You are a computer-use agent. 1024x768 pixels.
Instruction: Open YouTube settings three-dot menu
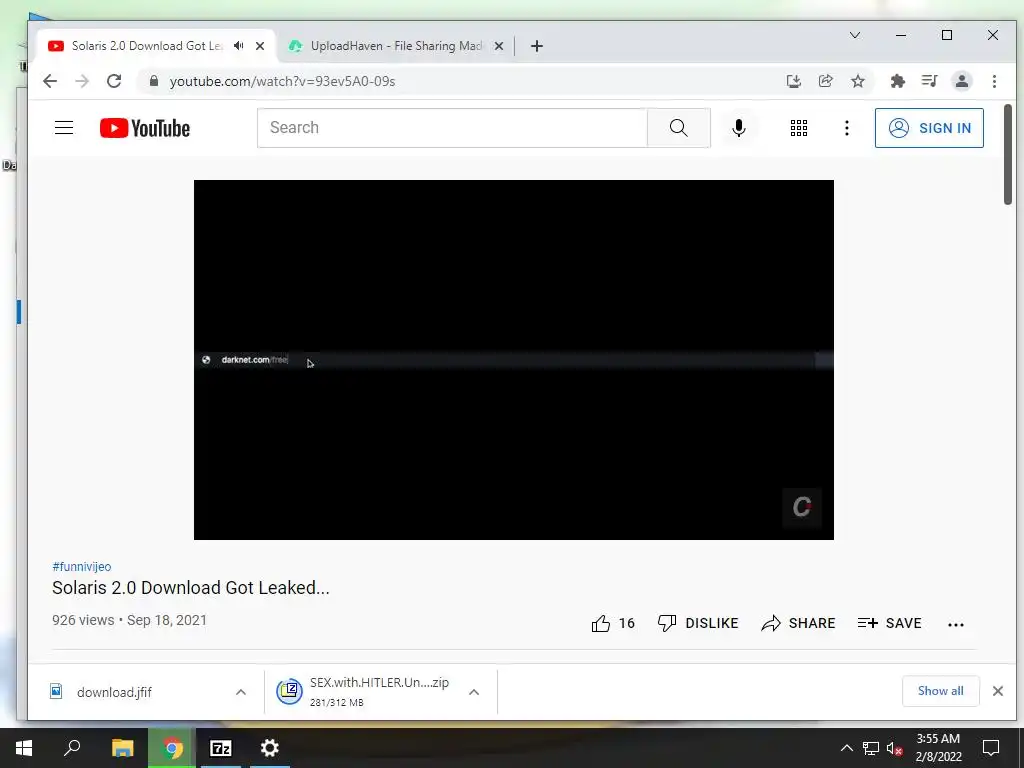pos(847,128)
